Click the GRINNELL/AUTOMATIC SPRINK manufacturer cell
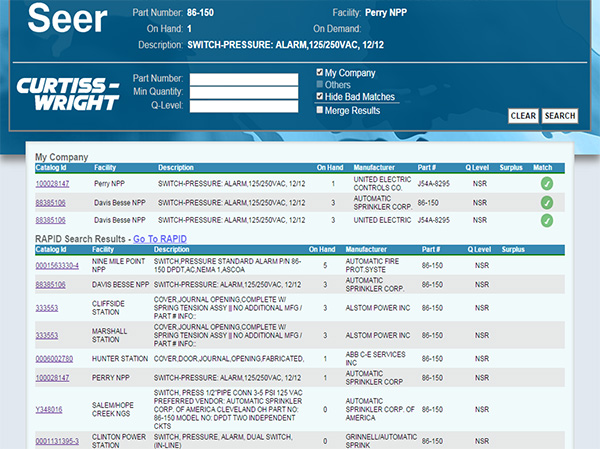The width and height of the screenshot is (600, 449). tap(381, 441)
